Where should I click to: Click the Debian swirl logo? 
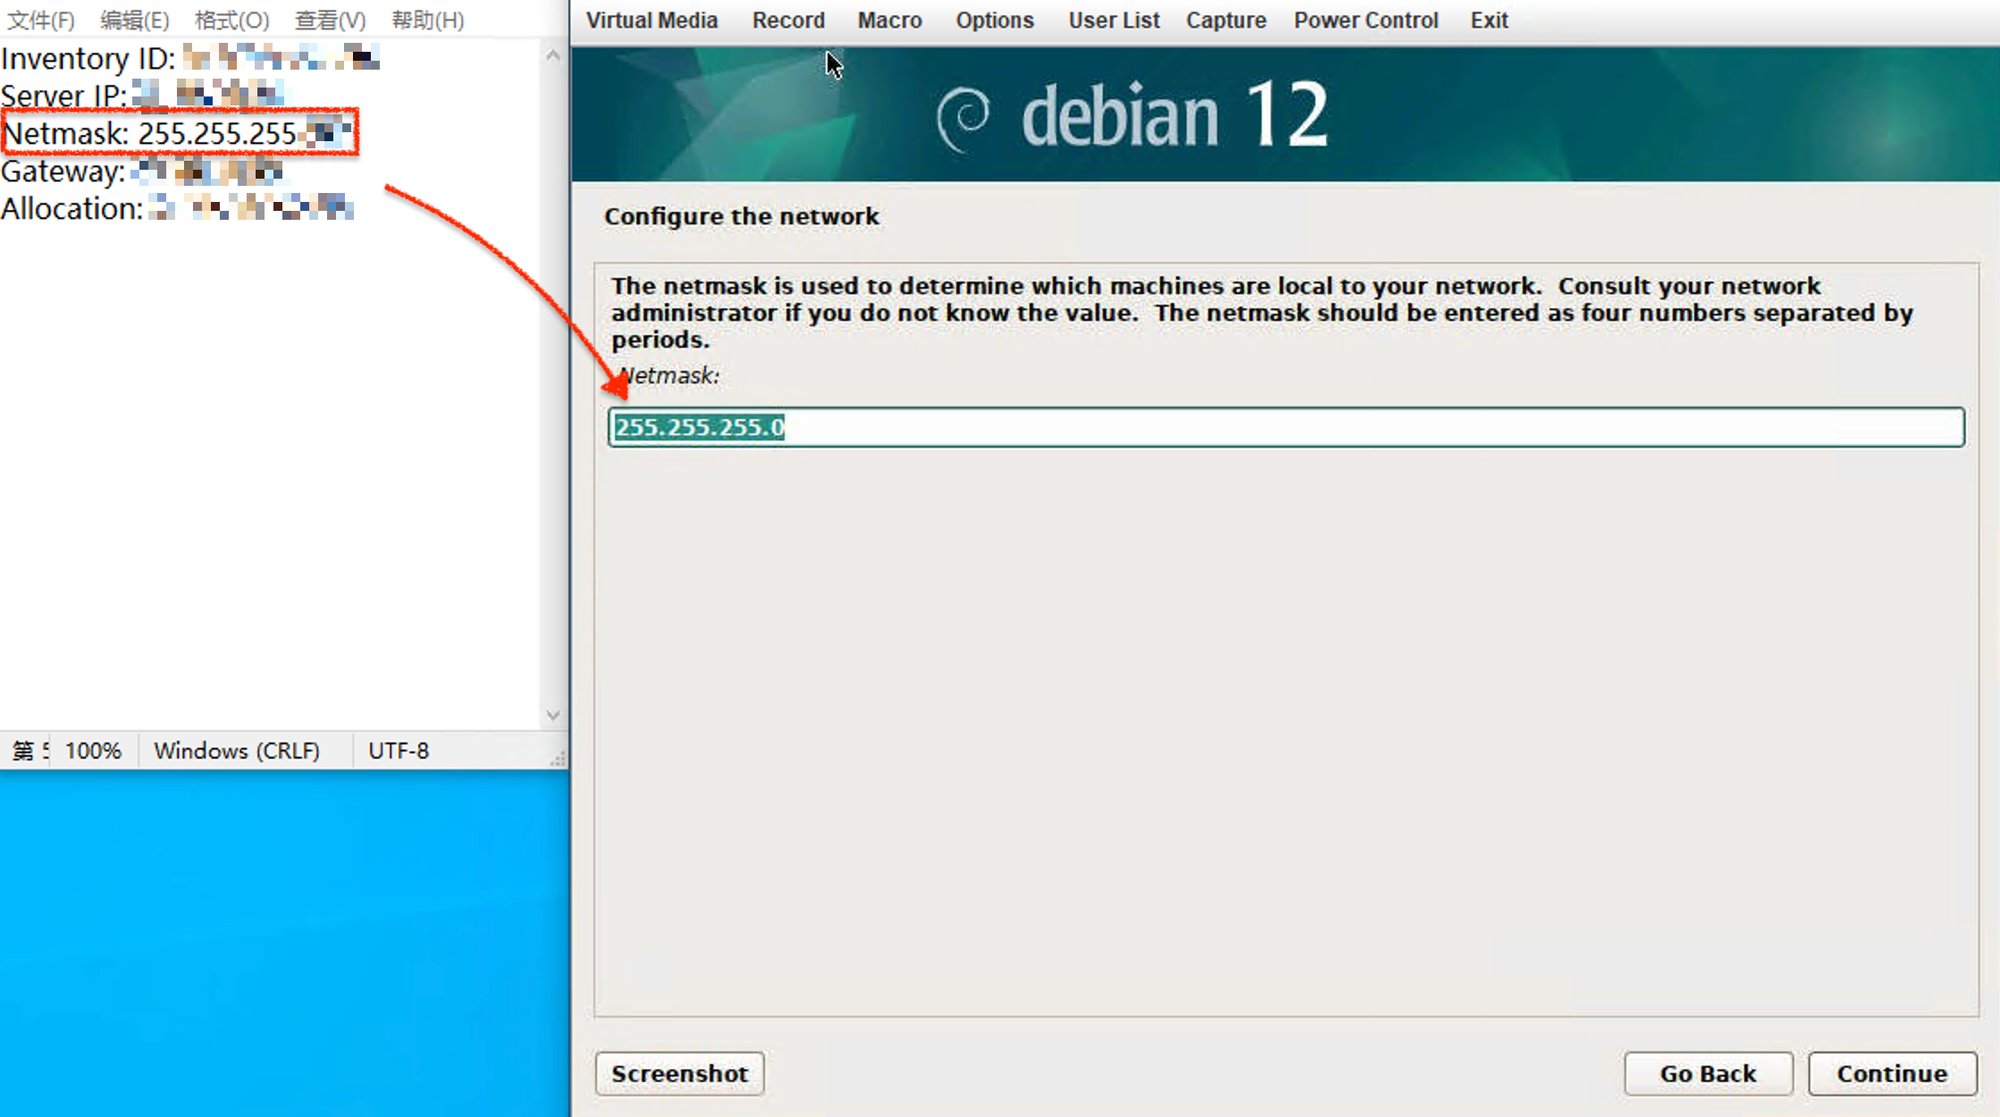pyautogui.click(x=963, y=118)
